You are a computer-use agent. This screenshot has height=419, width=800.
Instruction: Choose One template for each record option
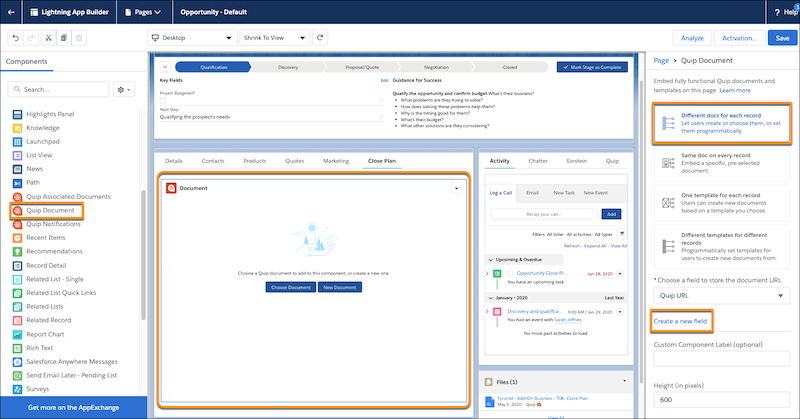(x=721, y=203)
